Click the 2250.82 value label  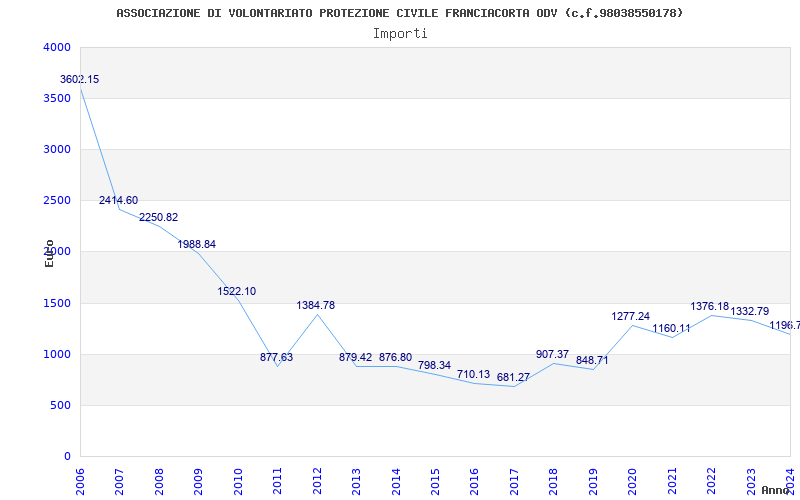tap(158, 217)
